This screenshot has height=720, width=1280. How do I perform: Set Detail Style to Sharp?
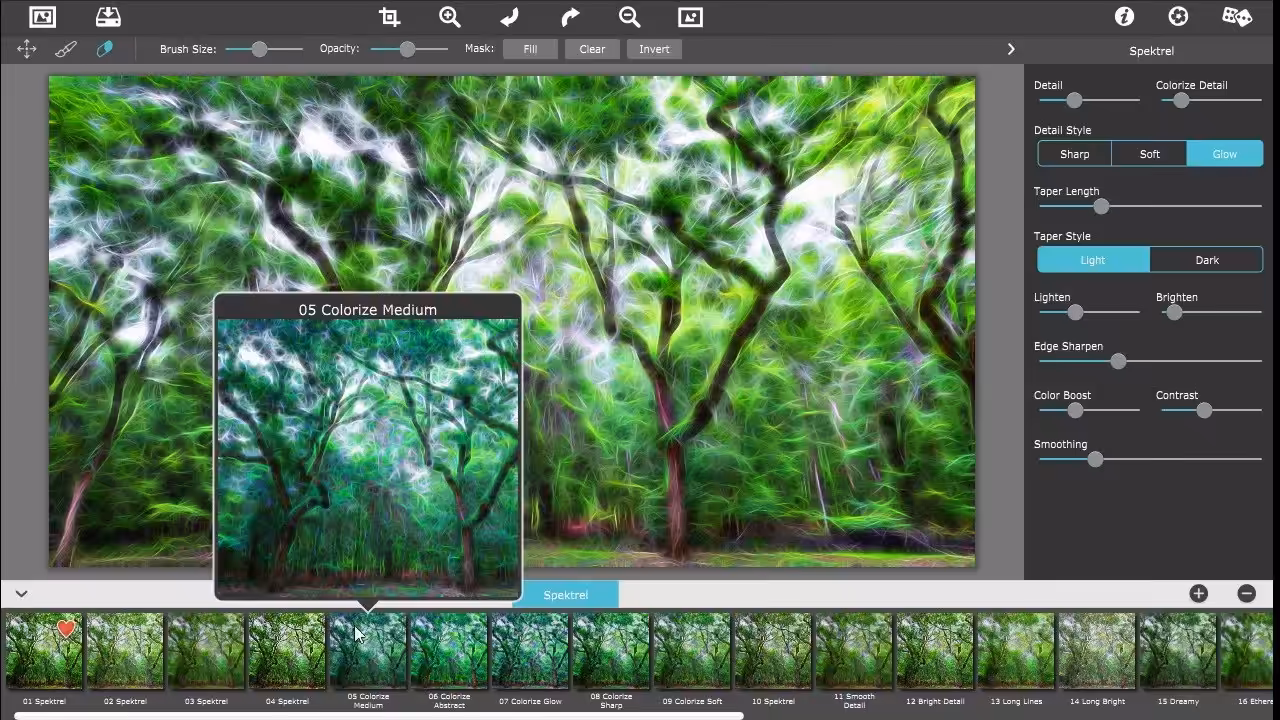[x=1075, y=154]
